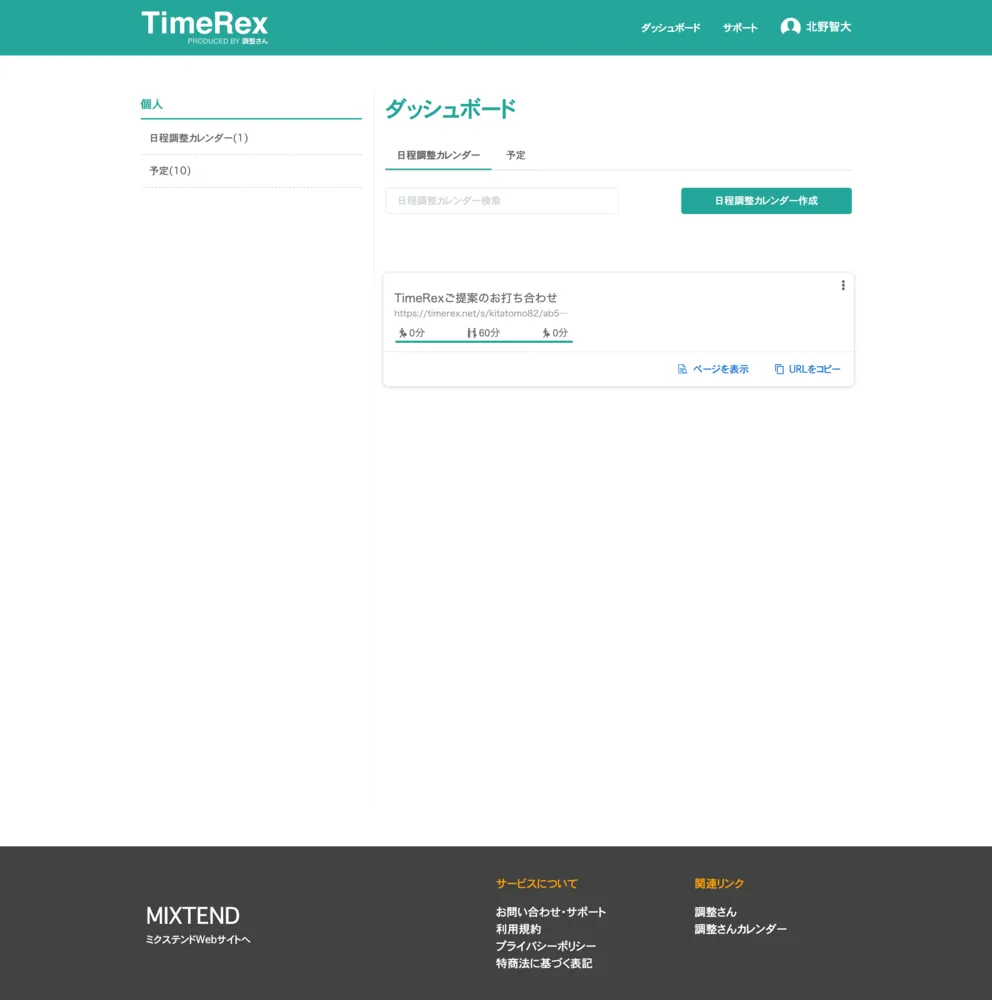This screenshot has height=1000, width=992.
Task: Visit the 調整さんカレンダー footer link
Action: point(740,929)
